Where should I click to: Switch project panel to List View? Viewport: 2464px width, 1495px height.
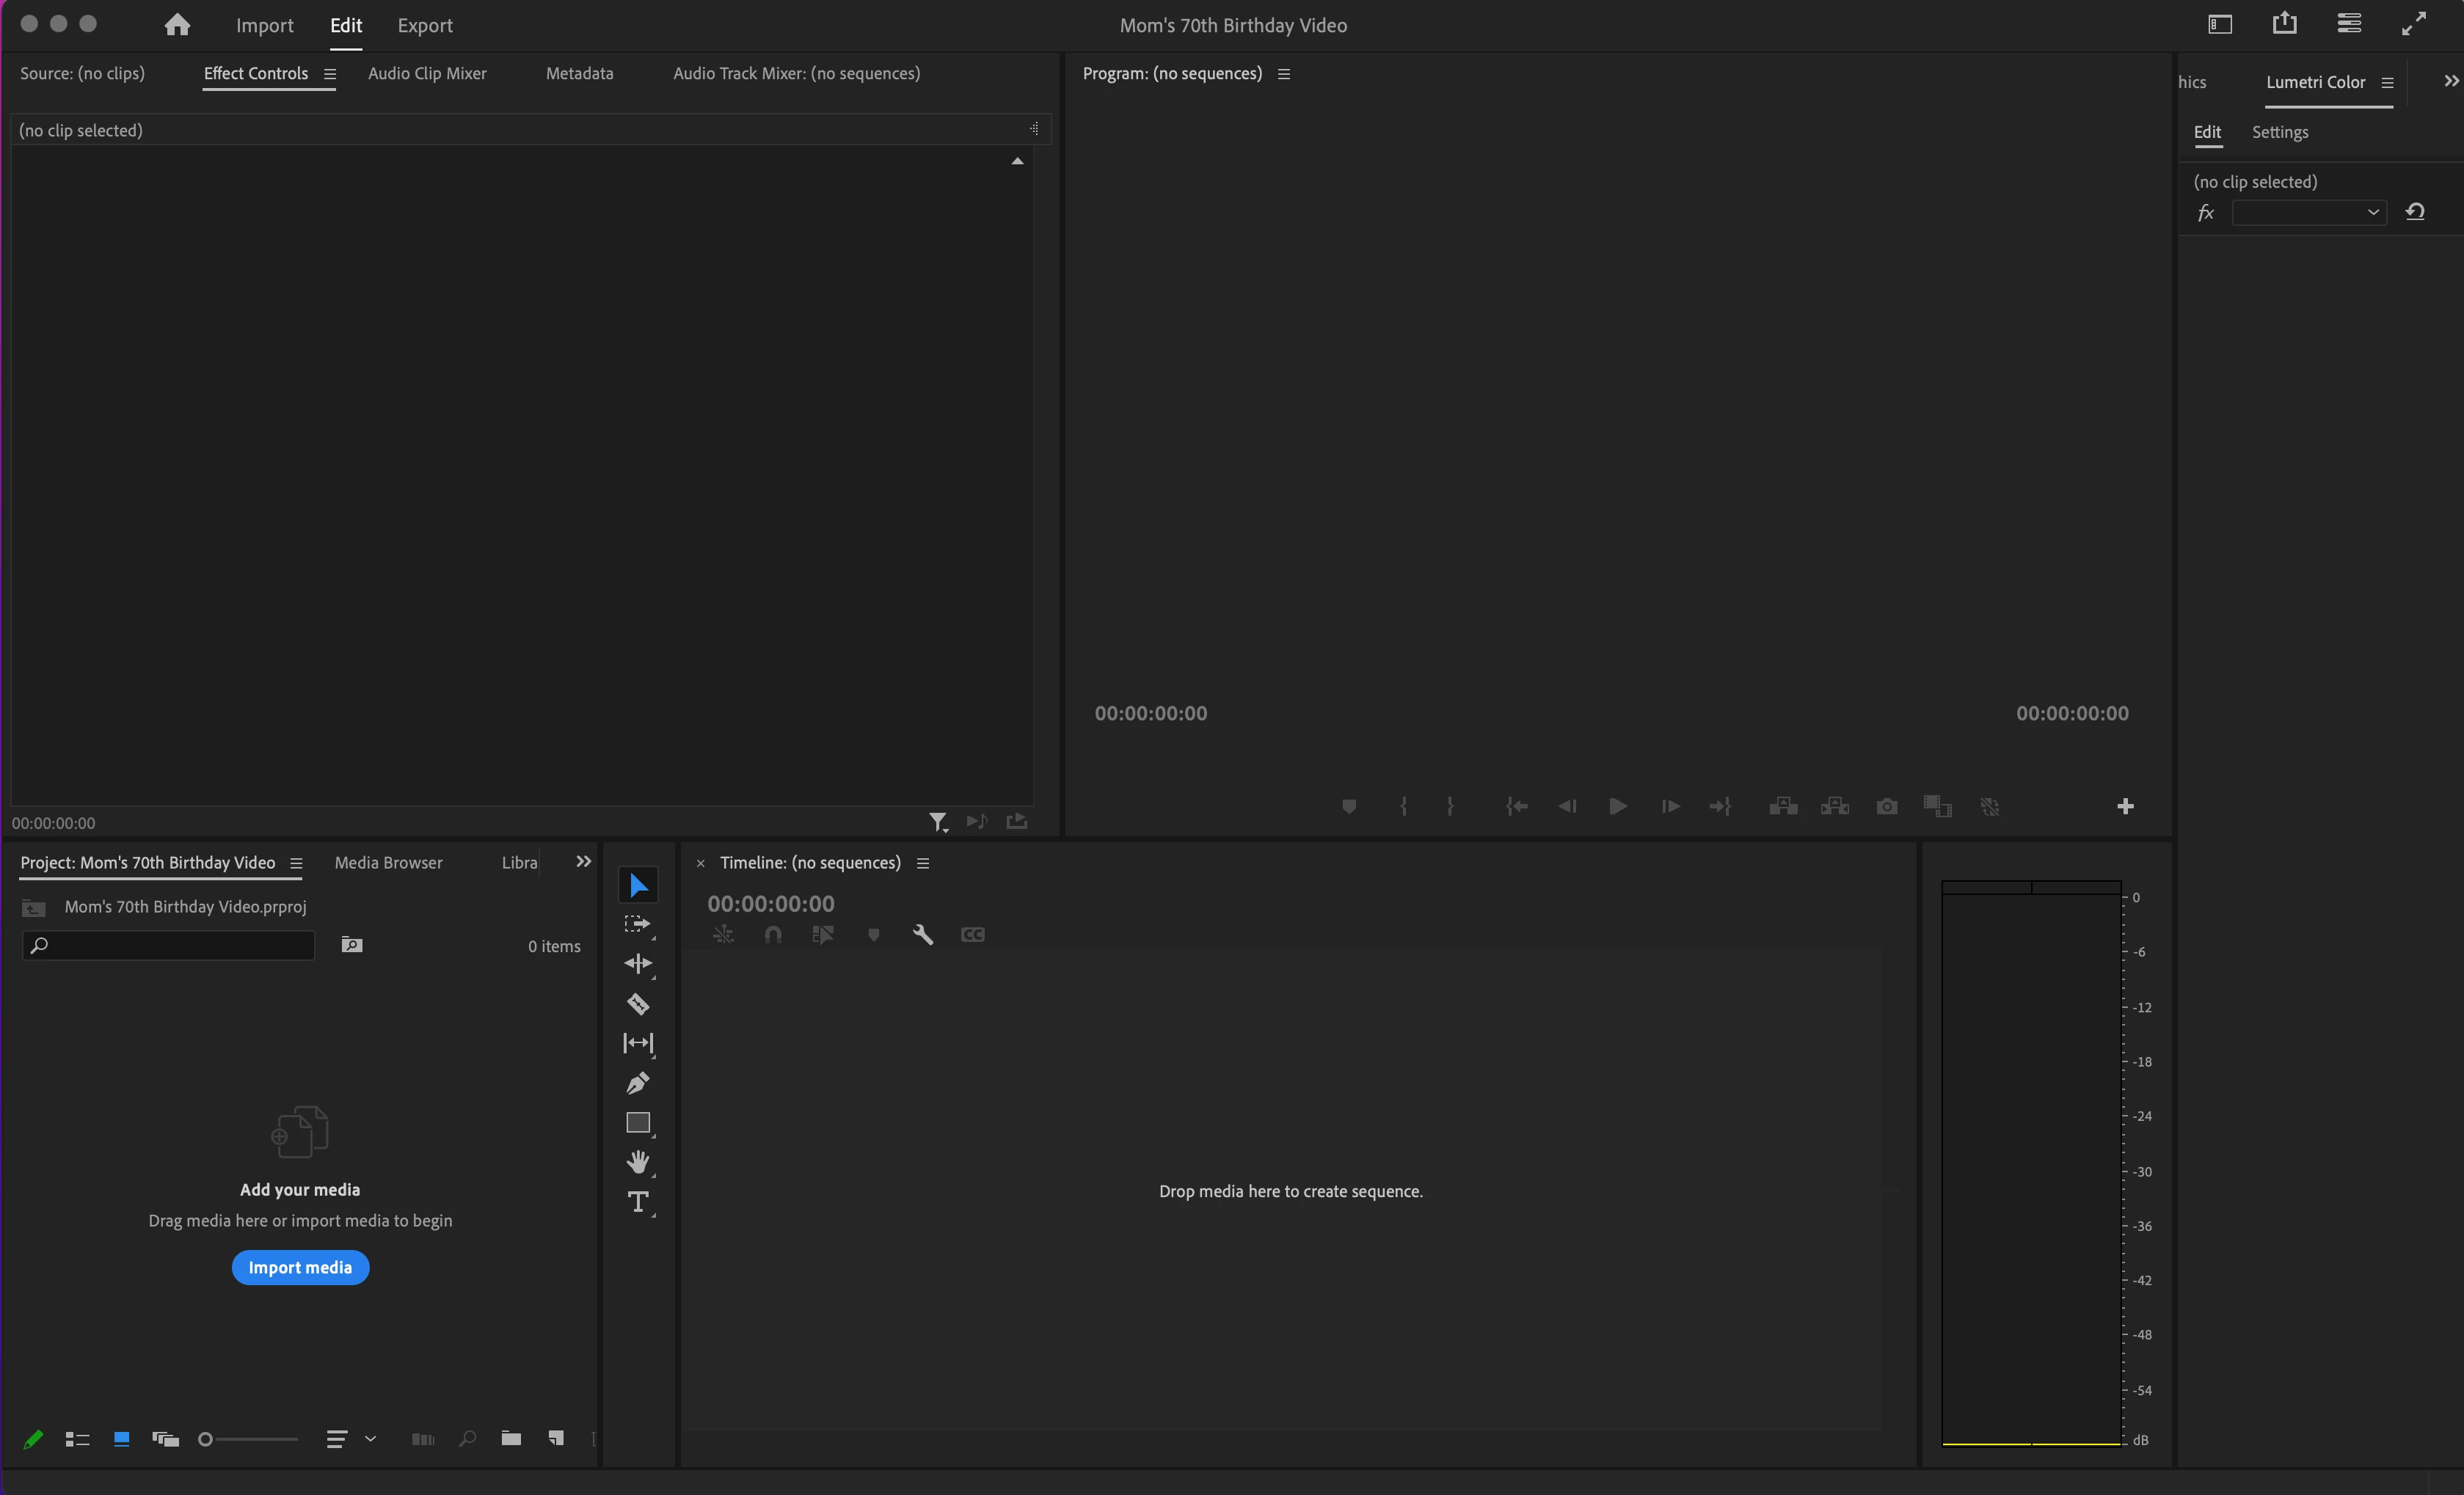tap(77, 1439)
